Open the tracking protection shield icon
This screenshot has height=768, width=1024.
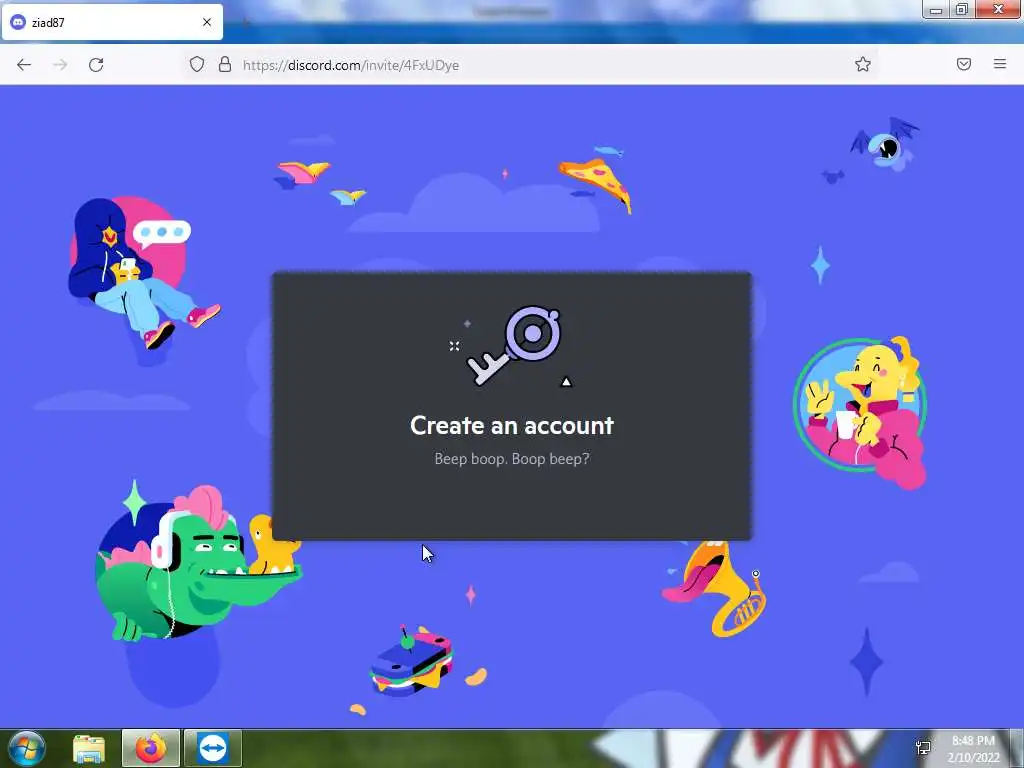[197, 64]
